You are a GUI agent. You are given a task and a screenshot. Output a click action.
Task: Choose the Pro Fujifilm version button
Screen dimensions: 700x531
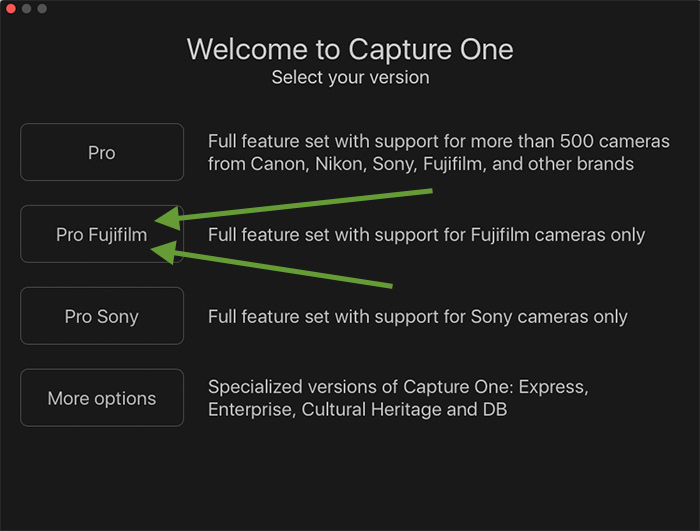point(102,234)
